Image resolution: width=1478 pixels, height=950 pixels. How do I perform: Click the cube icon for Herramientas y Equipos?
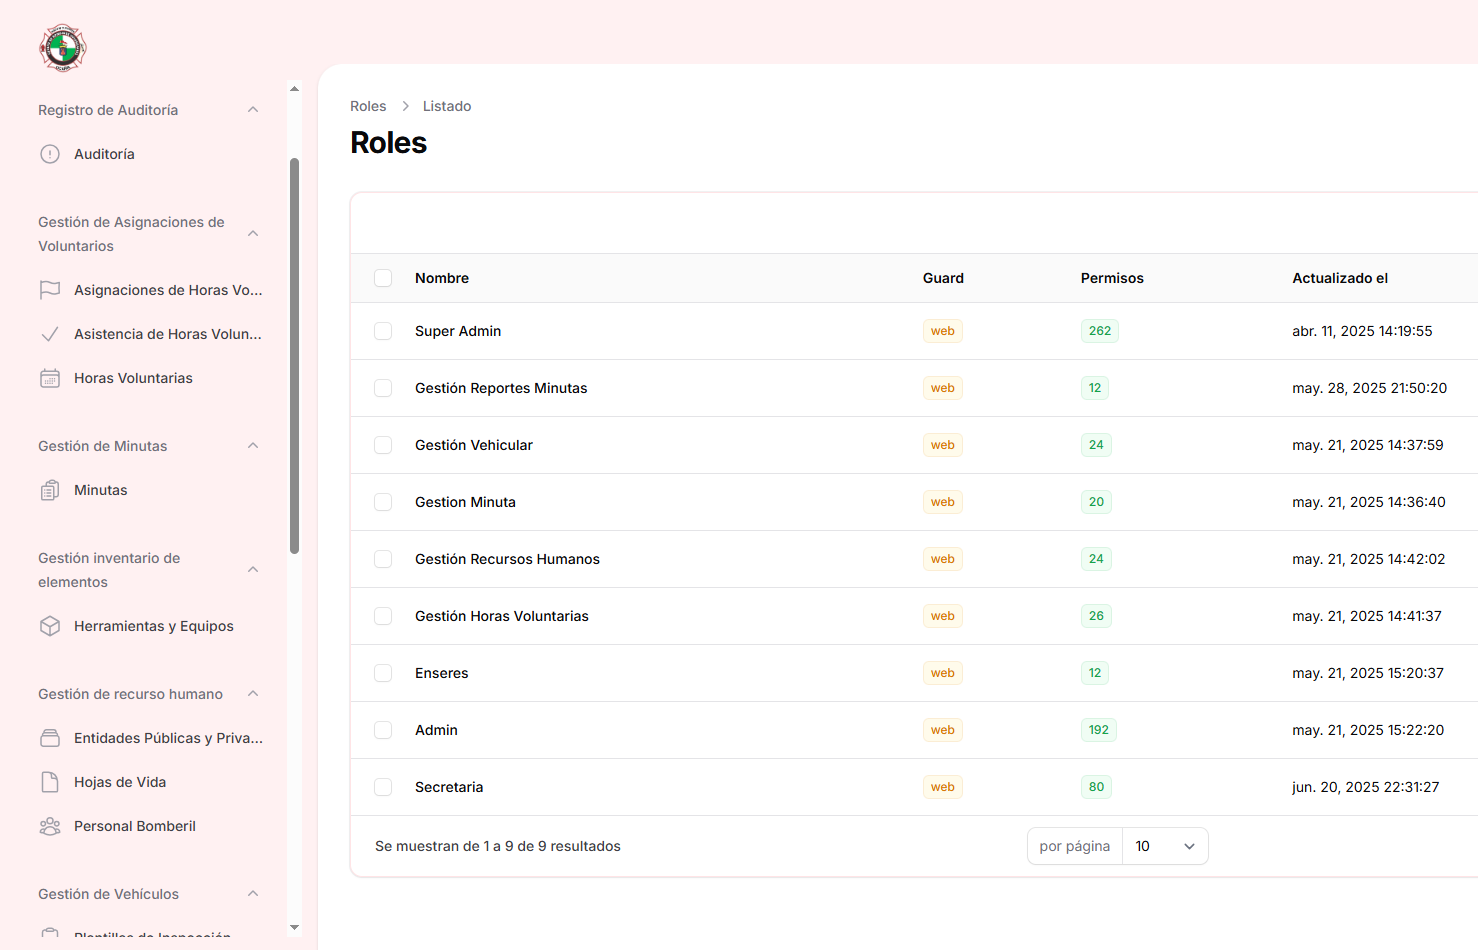coord(50,626)
